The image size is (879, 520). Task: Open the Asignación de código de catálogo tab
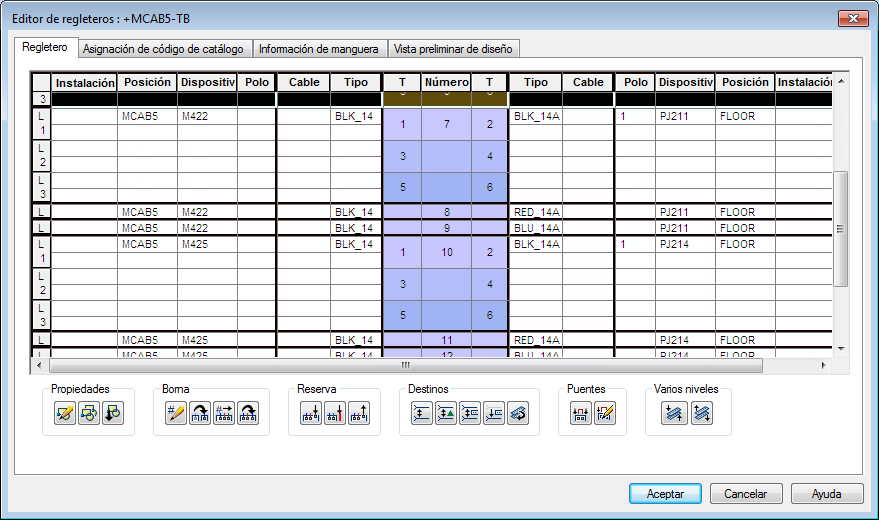click(163, 49)
